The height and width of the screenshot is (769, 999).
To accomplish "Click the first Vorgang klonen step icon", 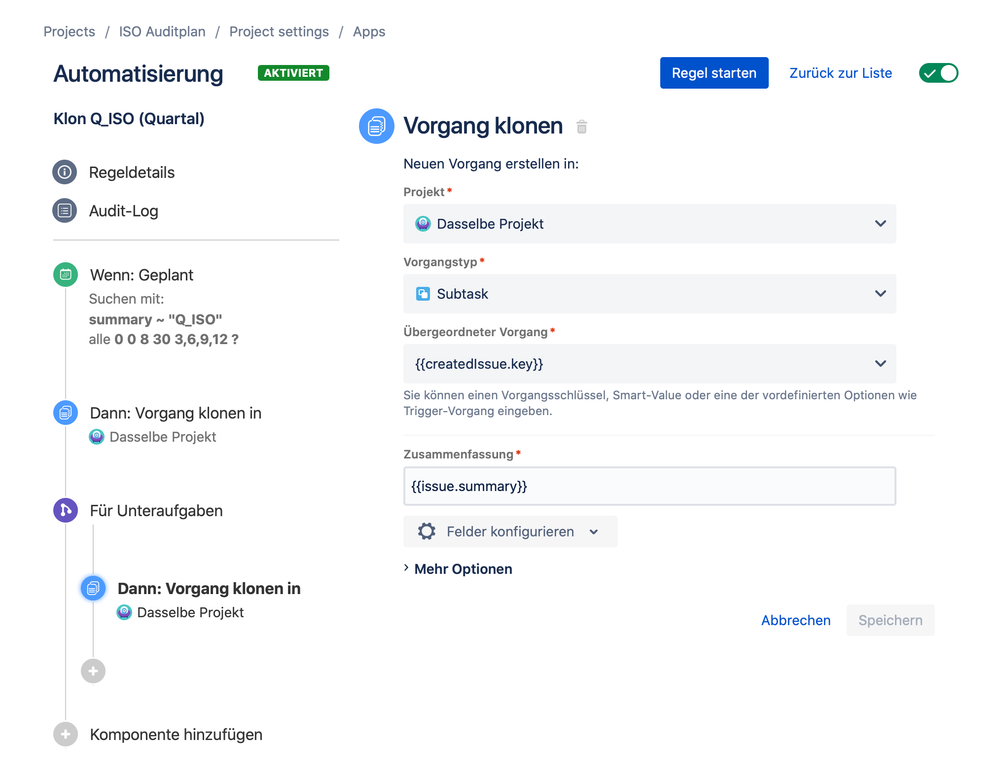I will [x=65, y=413].
